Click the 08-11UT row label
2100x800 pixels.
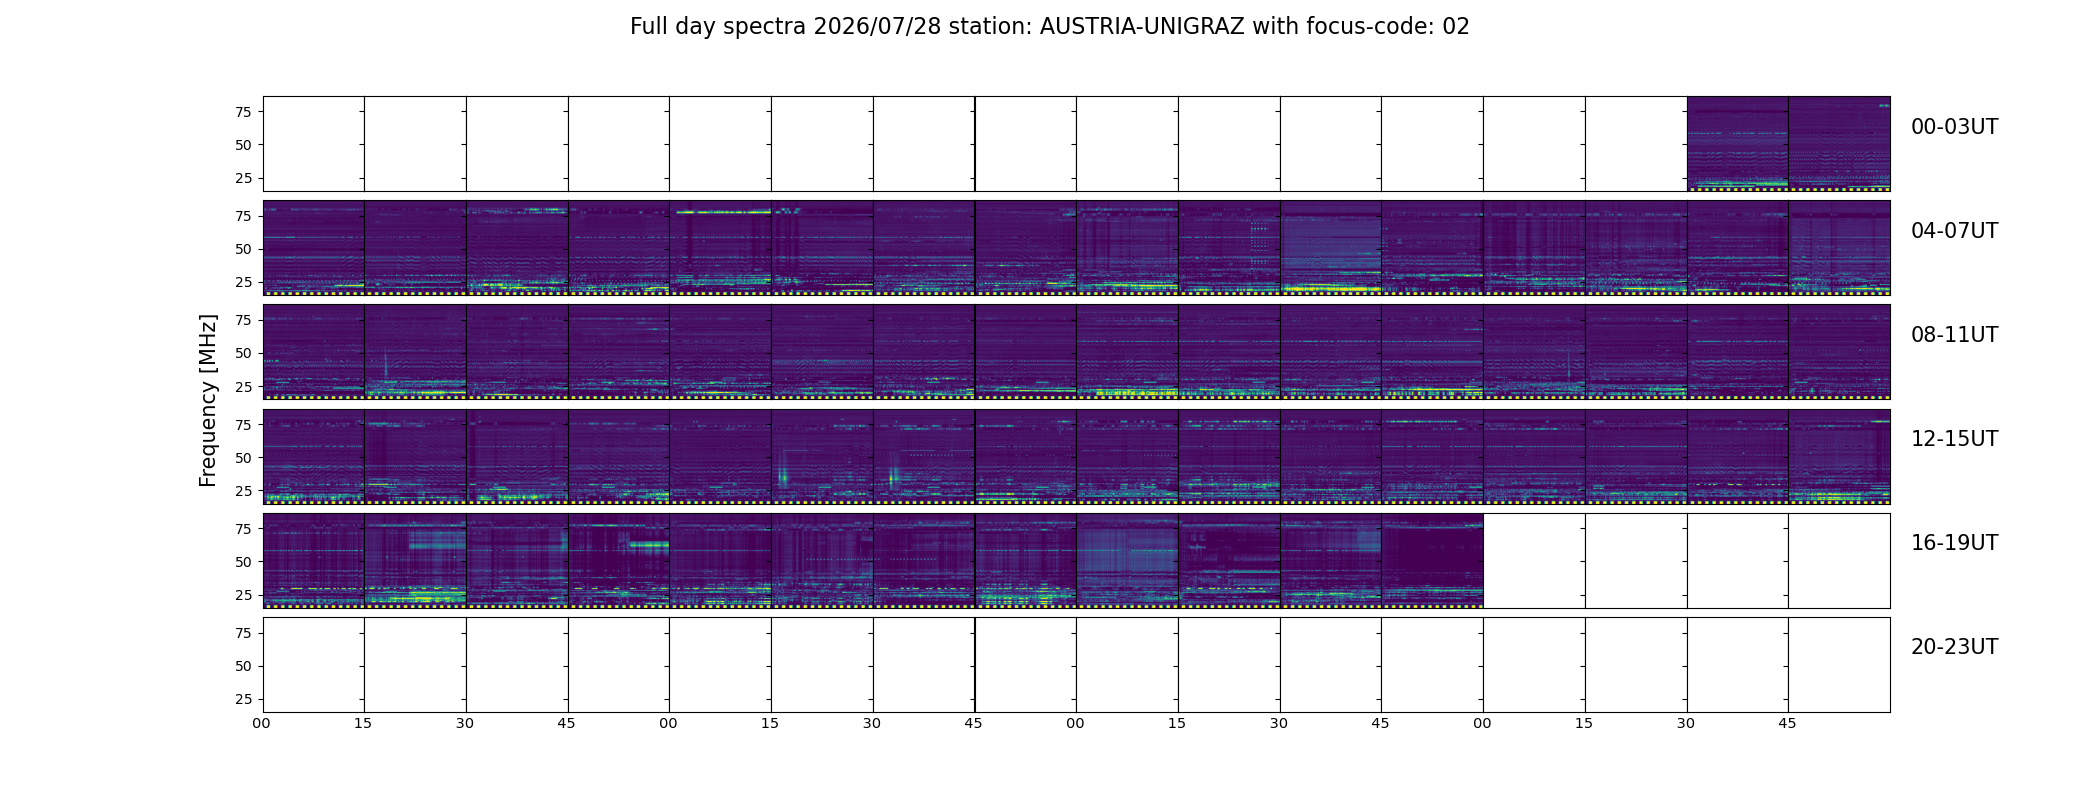pos(1954,335)
